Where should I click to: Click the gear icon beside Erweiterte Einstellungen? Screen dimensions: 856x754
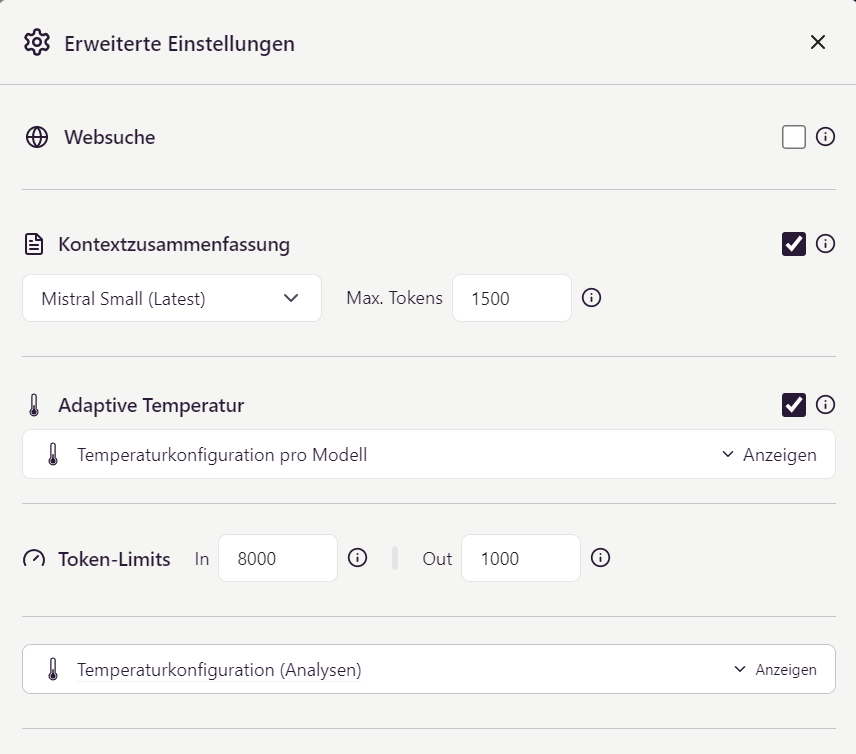[37, 43]
